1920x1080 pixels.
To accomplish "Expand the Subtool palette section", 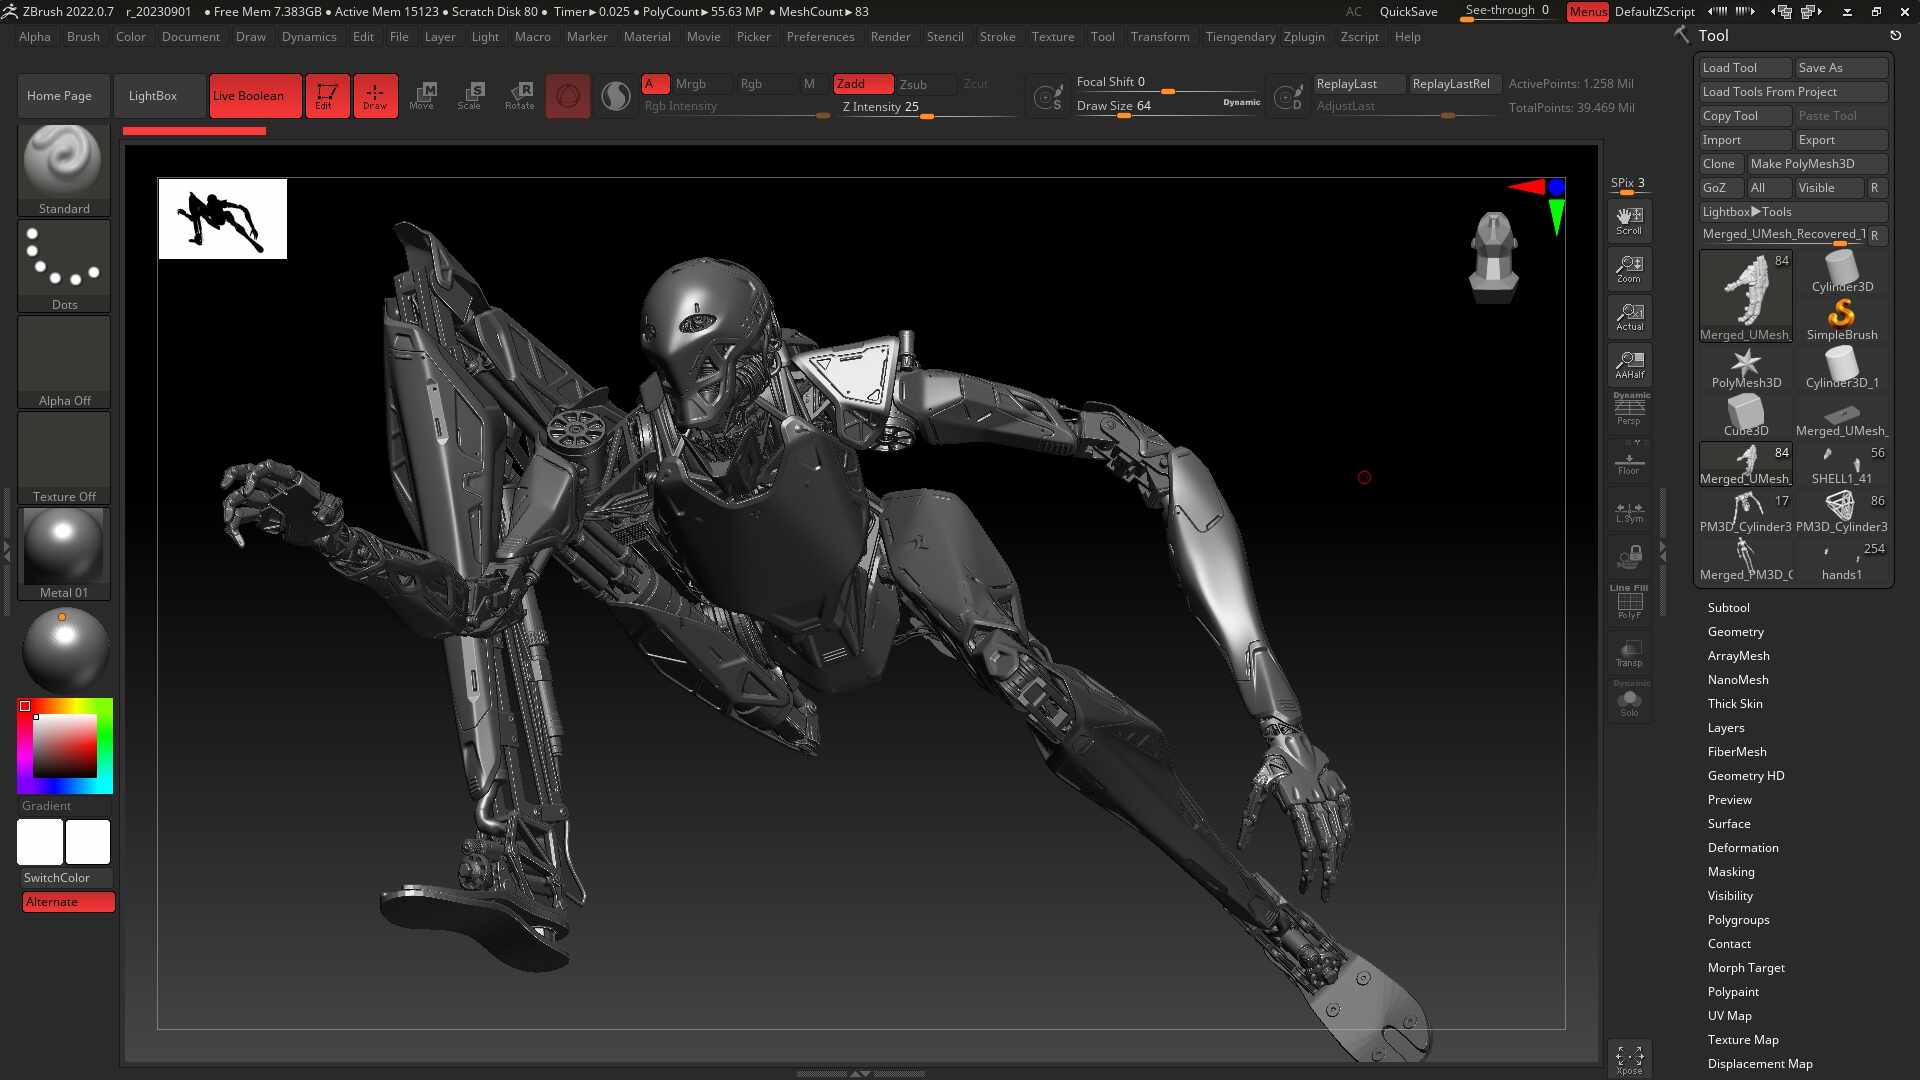I will [1728, 608].
